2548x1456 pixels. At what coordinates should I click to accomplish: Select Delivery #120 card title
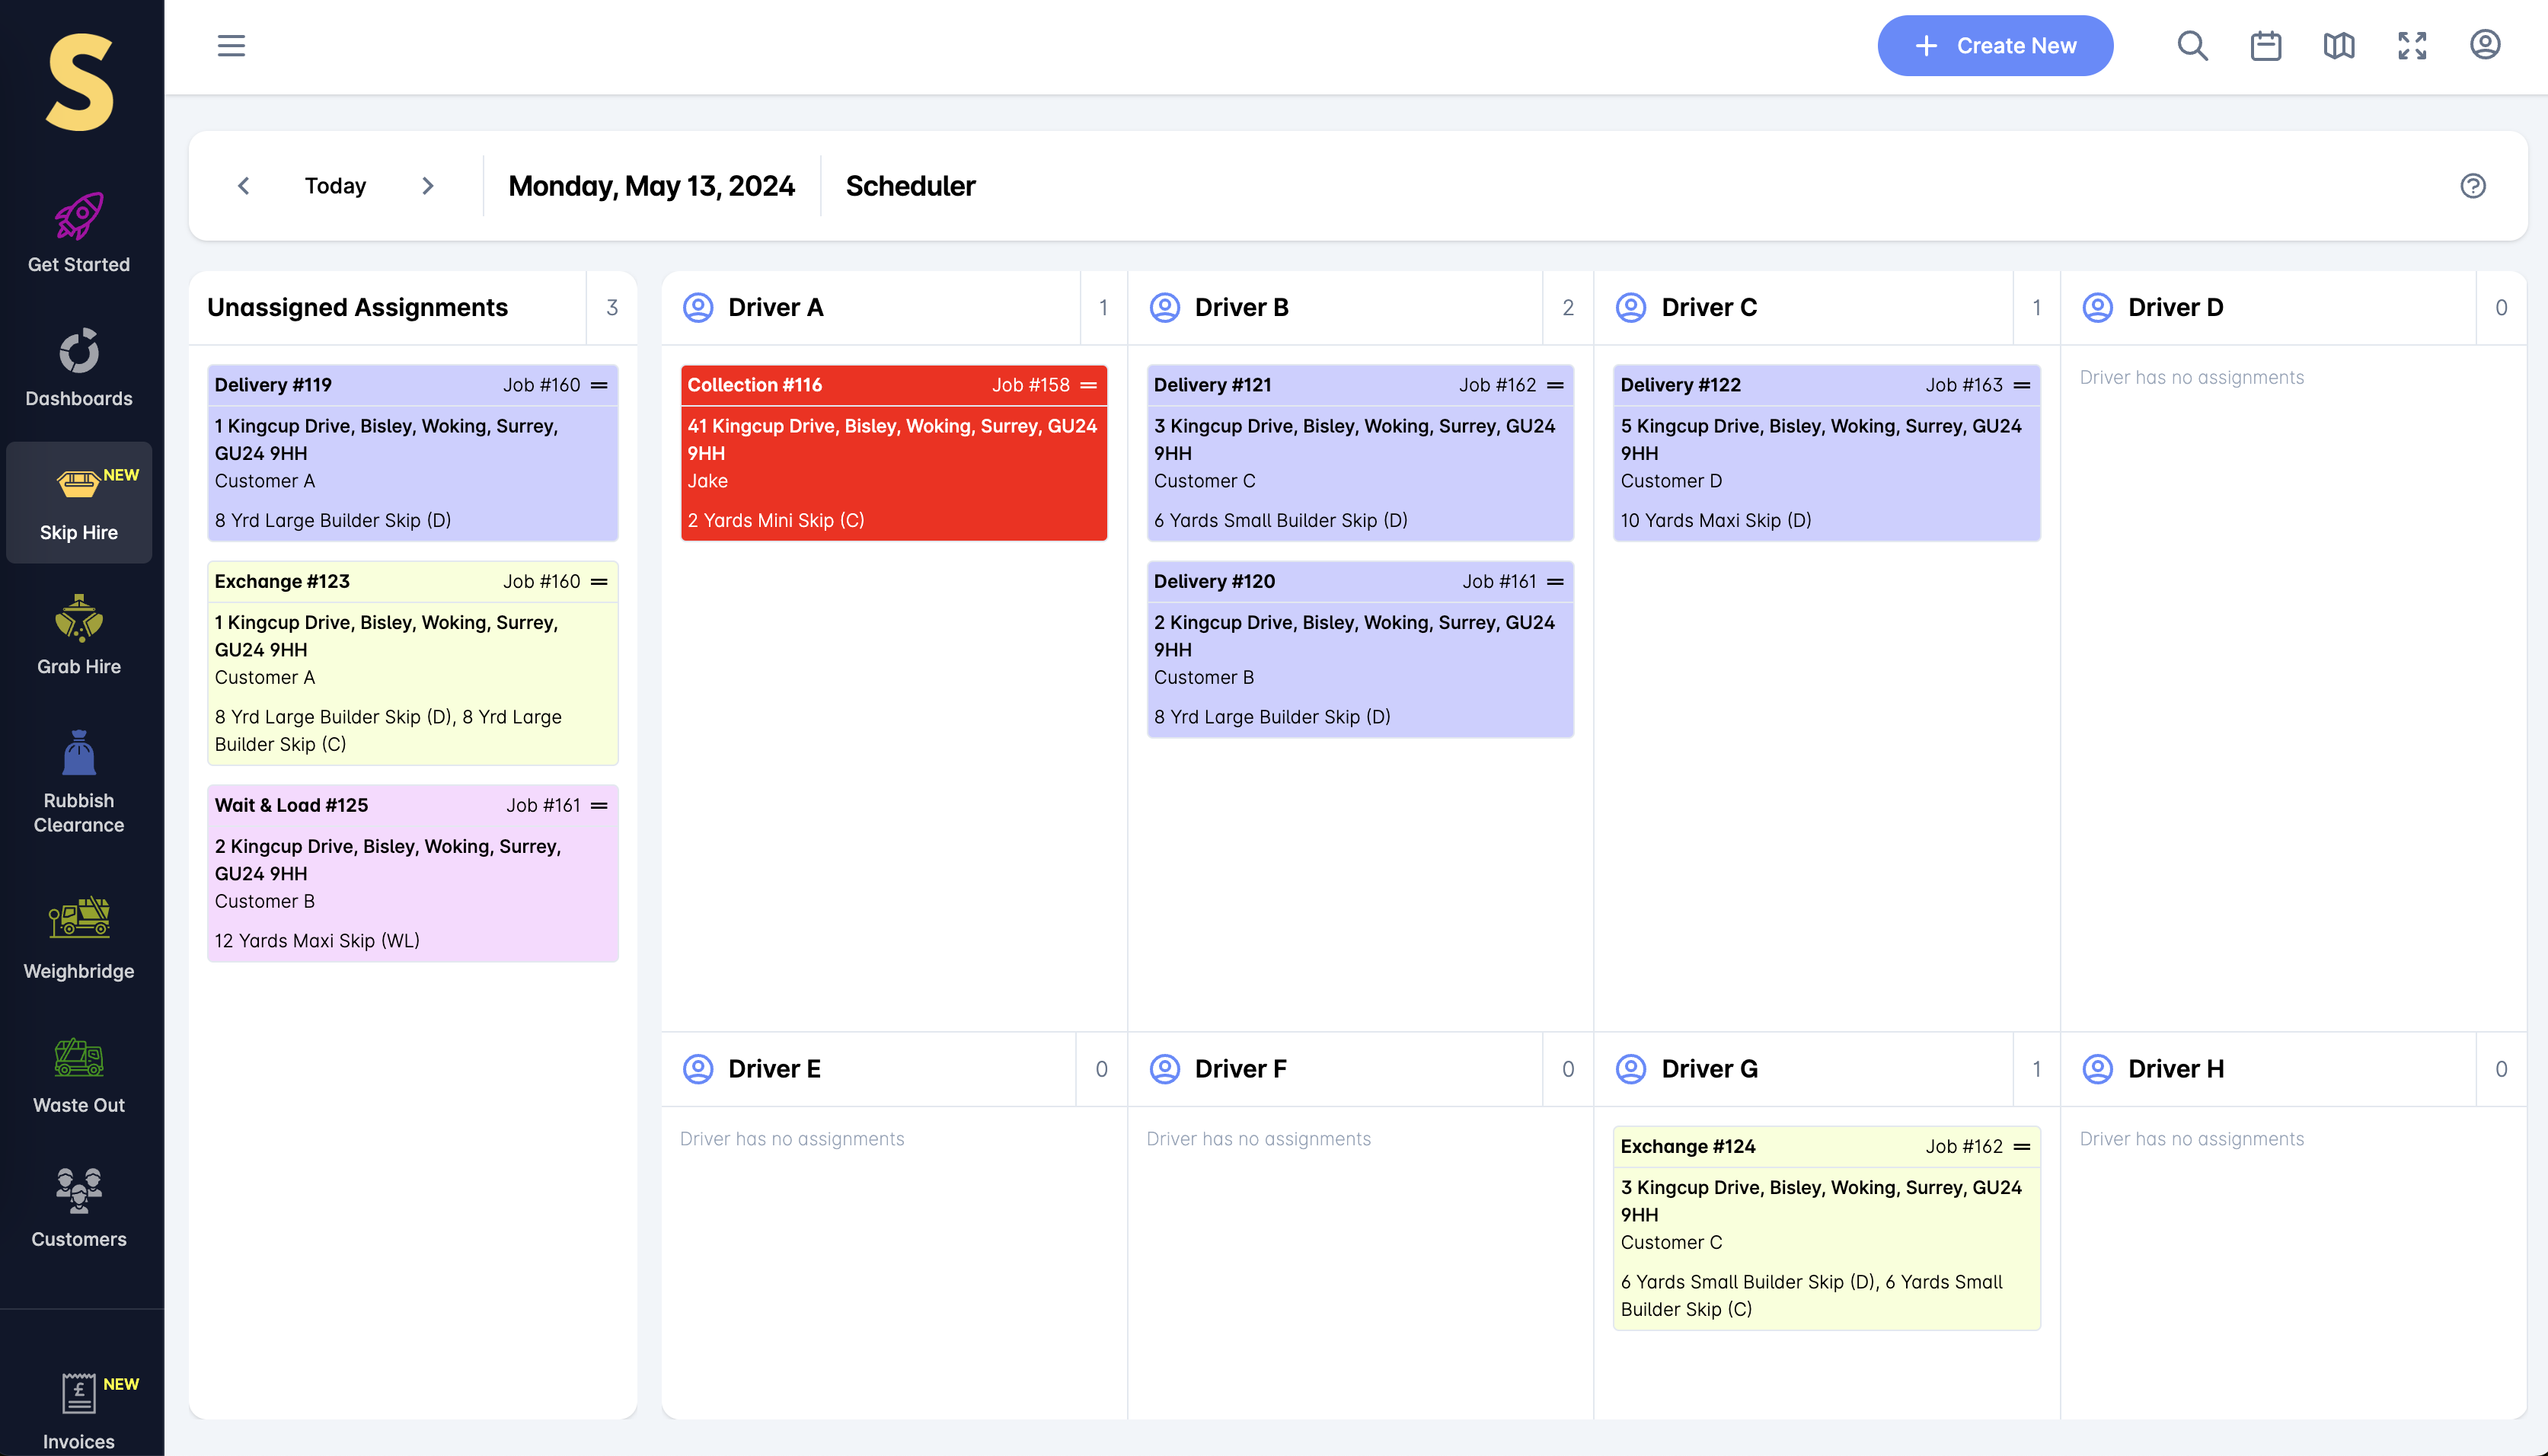click(1215, 582)
